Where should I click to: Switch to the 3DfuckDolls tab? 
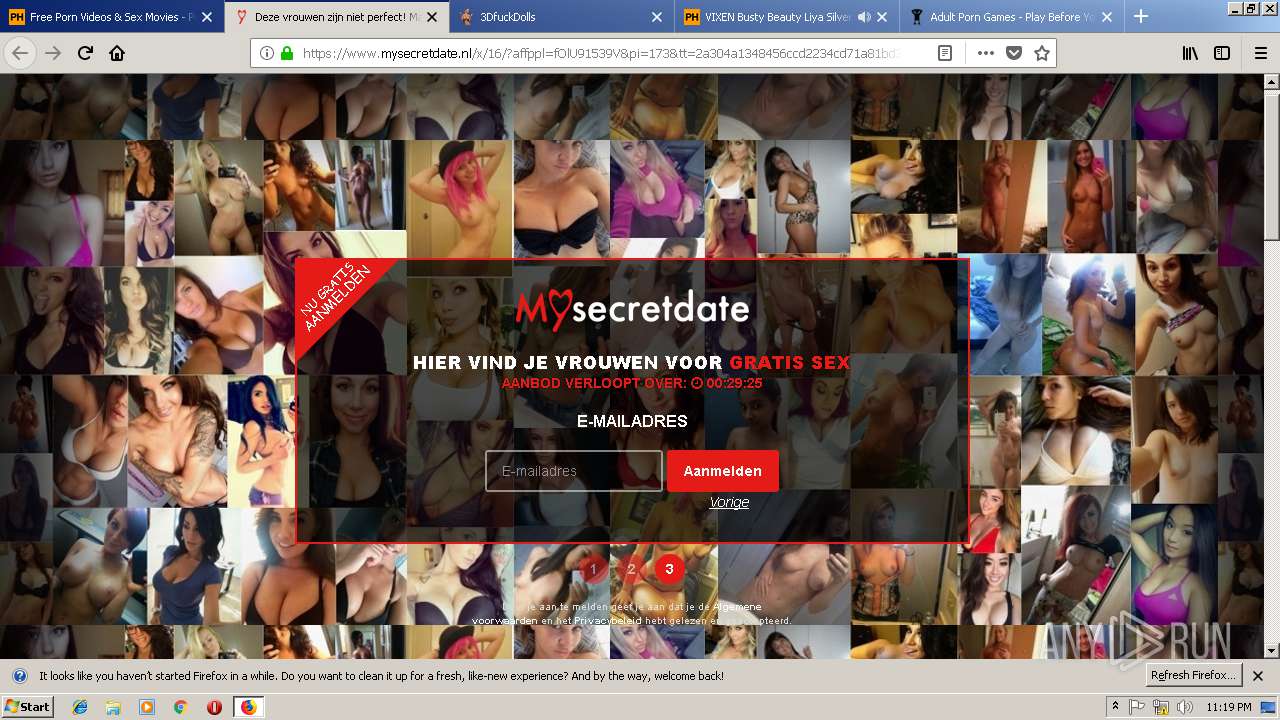[562, 17]
